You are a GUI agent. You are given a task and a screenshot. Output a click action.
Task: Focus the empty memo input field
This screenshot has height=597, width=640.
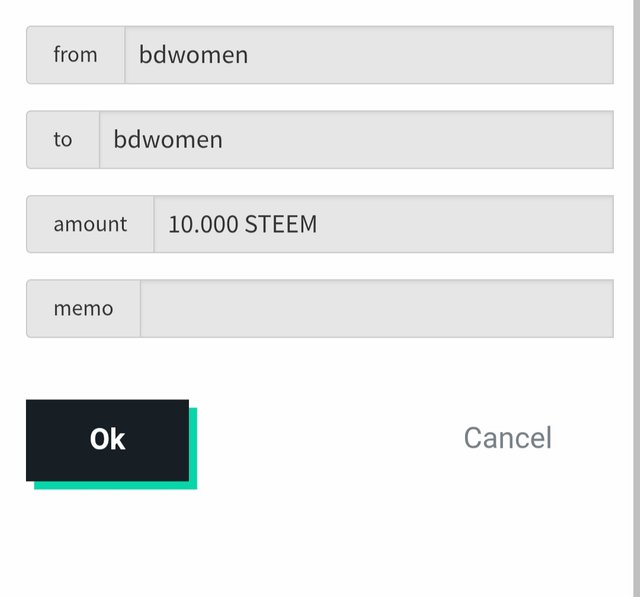pos(377,308)
